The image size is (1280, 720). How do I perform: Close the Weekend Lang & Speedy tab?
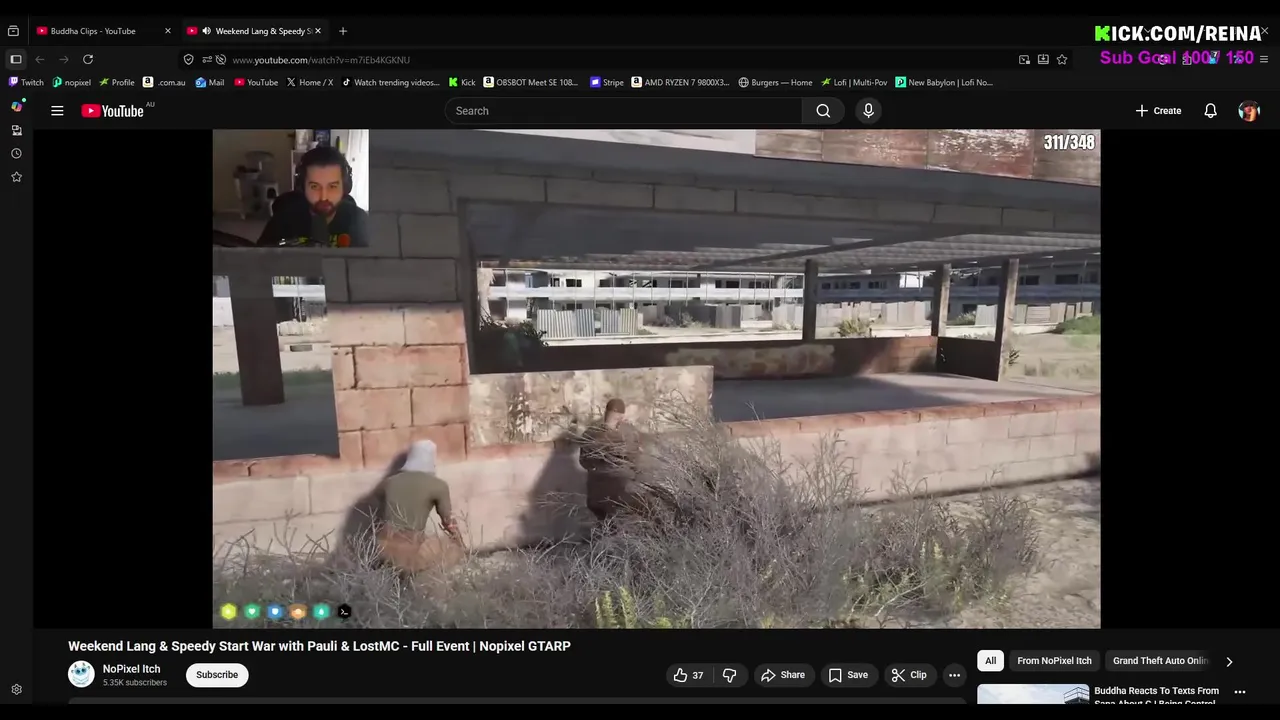click(x=318, y=31)
